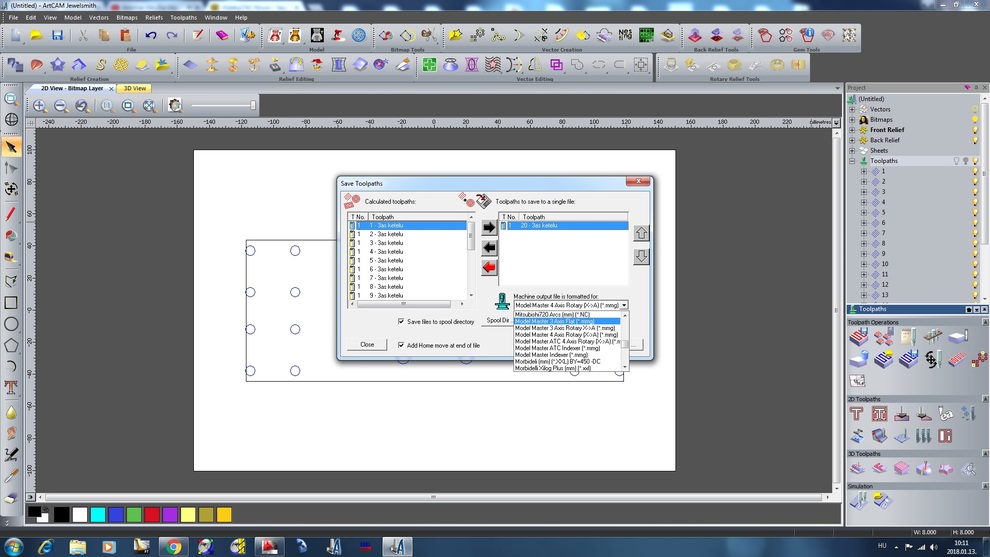Screen dimensions: 990x557
Task: Select the red color swatch
Action: 152,515
